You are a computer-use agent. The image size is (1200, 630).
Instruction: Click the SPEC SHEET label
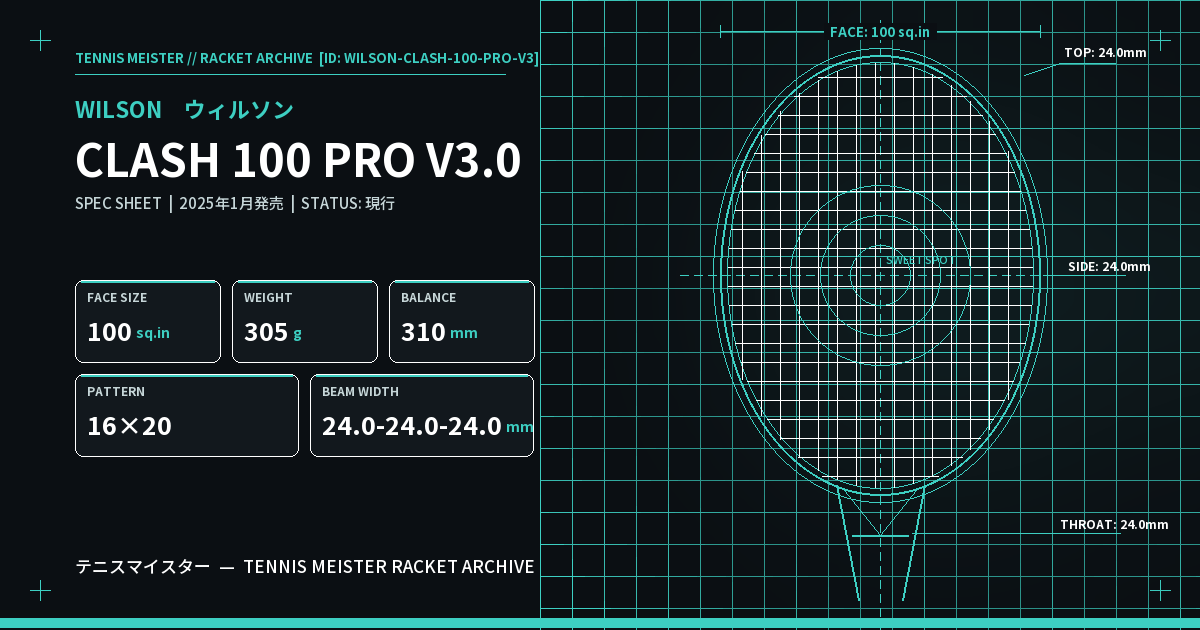click(118, 203)
